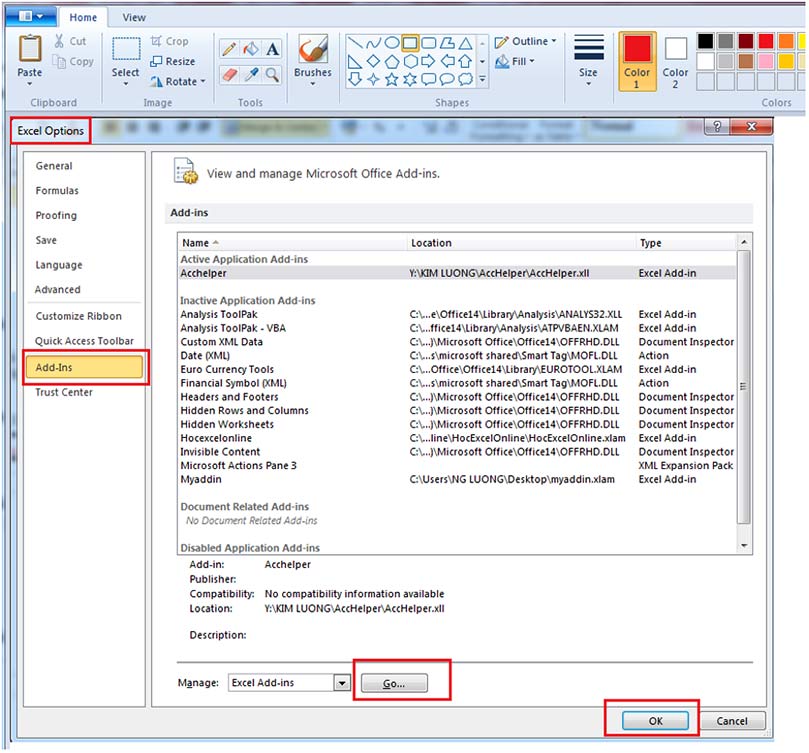Screen dimensions: 809x753
Task: Close the Excel Options dialog
Action: click(752, 126)
